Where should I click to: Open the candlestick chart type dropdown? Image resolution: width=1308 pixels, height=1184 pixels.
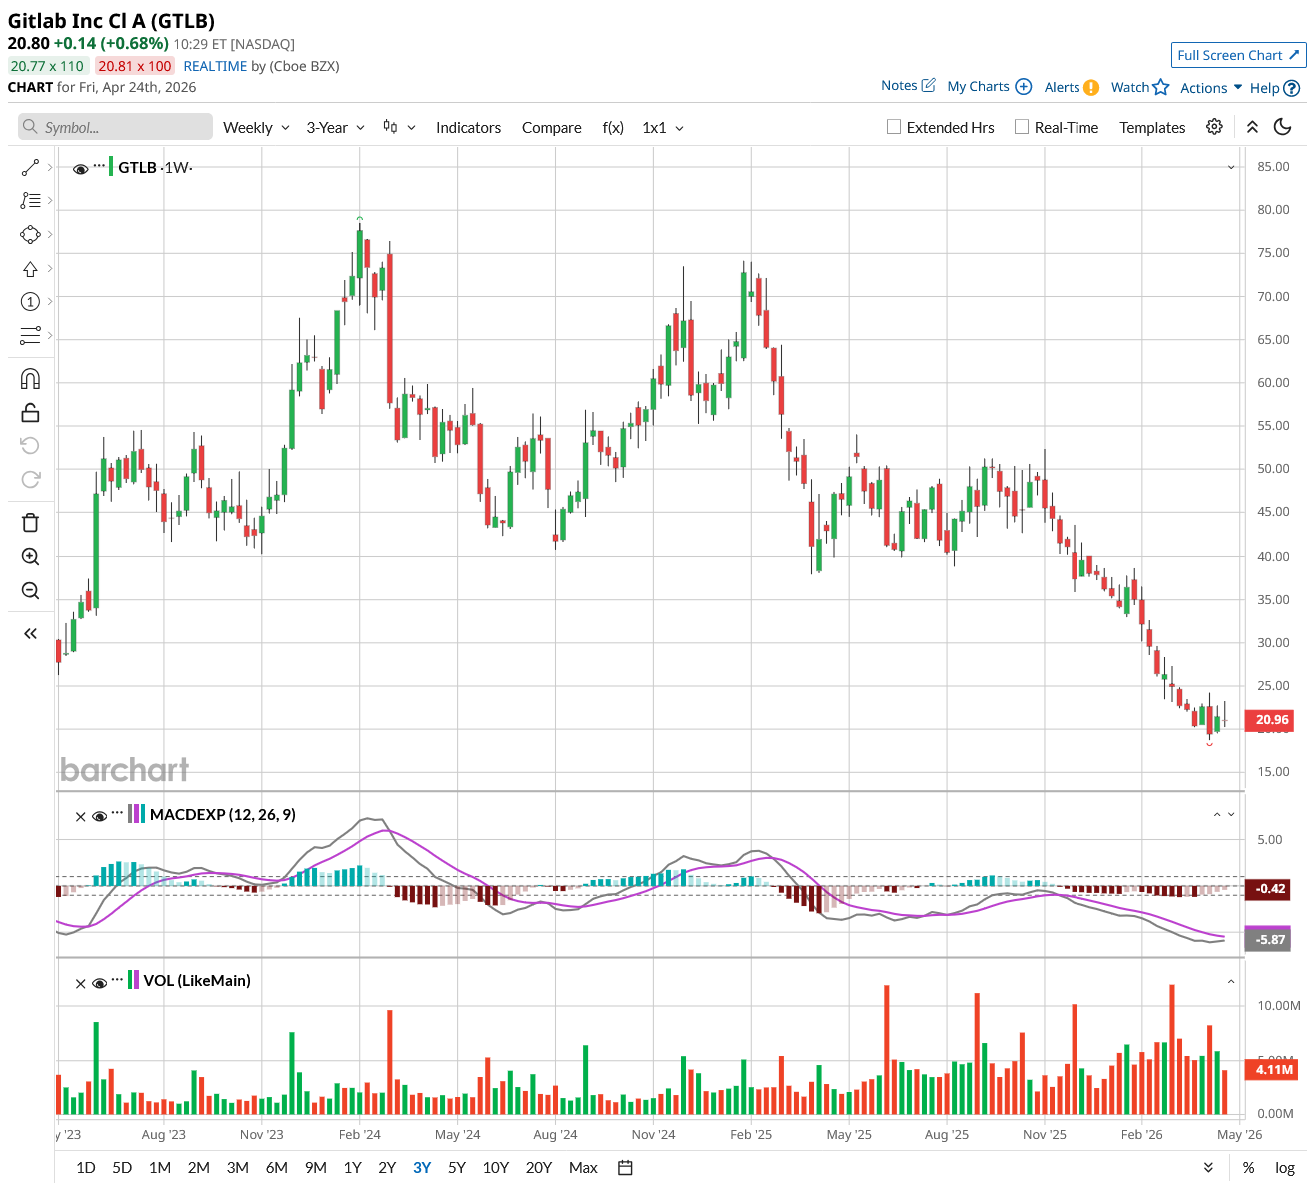[399, 127]
